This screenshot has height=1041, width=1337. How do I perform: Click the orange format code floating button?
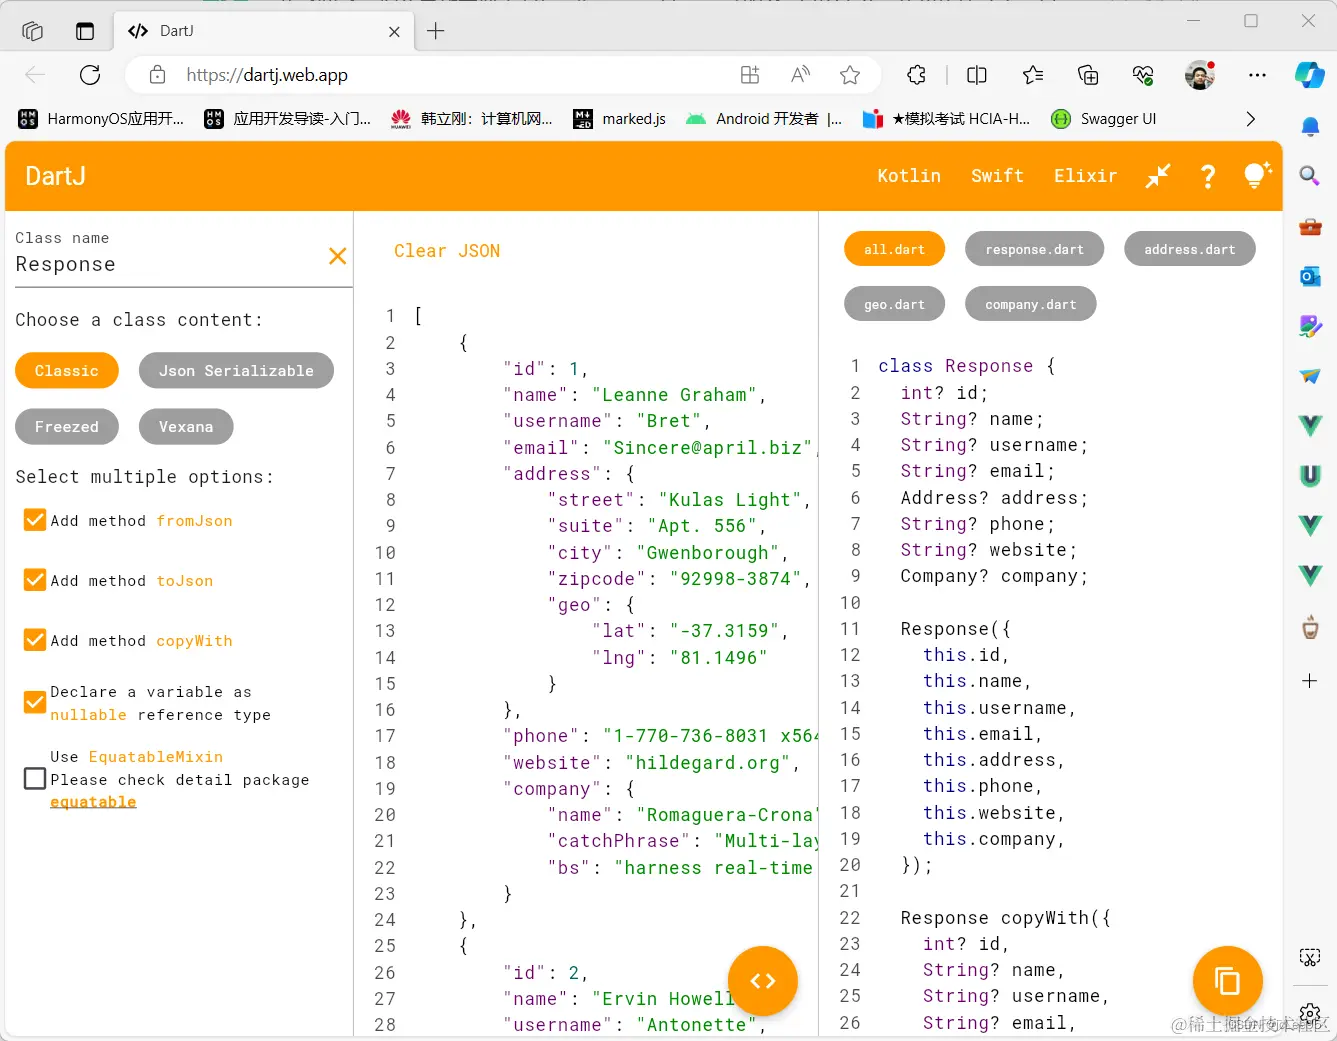point(763,981)
